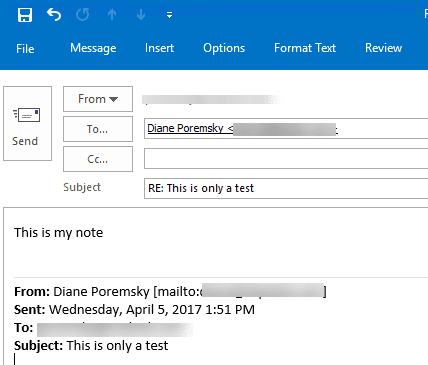Open Customize Quick Access Toolbar dropdown

click(169, 15)
